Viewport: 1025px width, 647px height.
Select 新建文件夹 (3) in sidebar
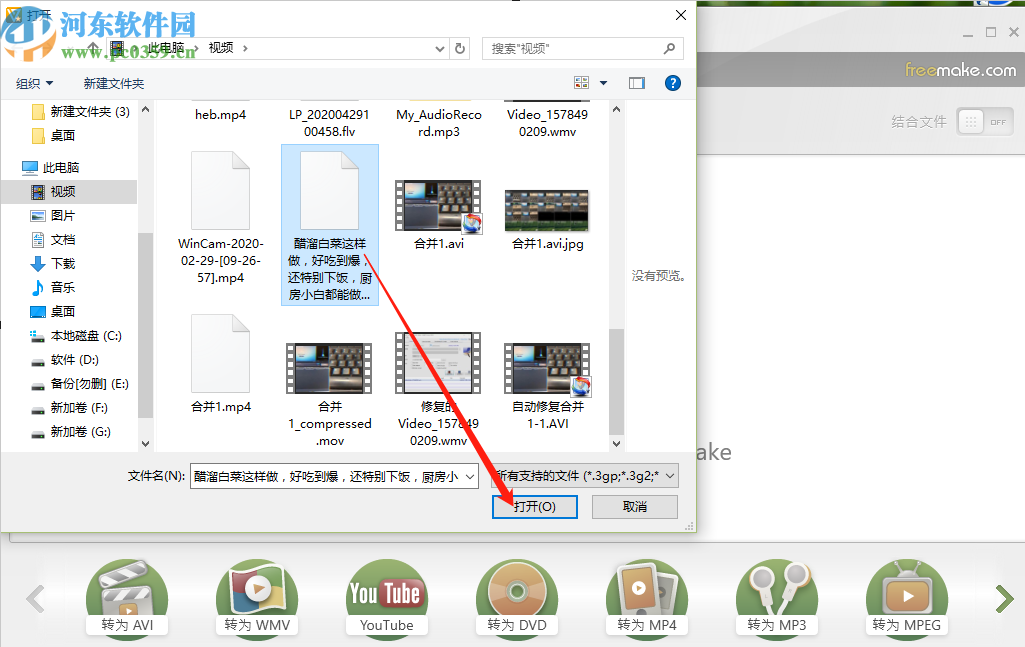81,112
